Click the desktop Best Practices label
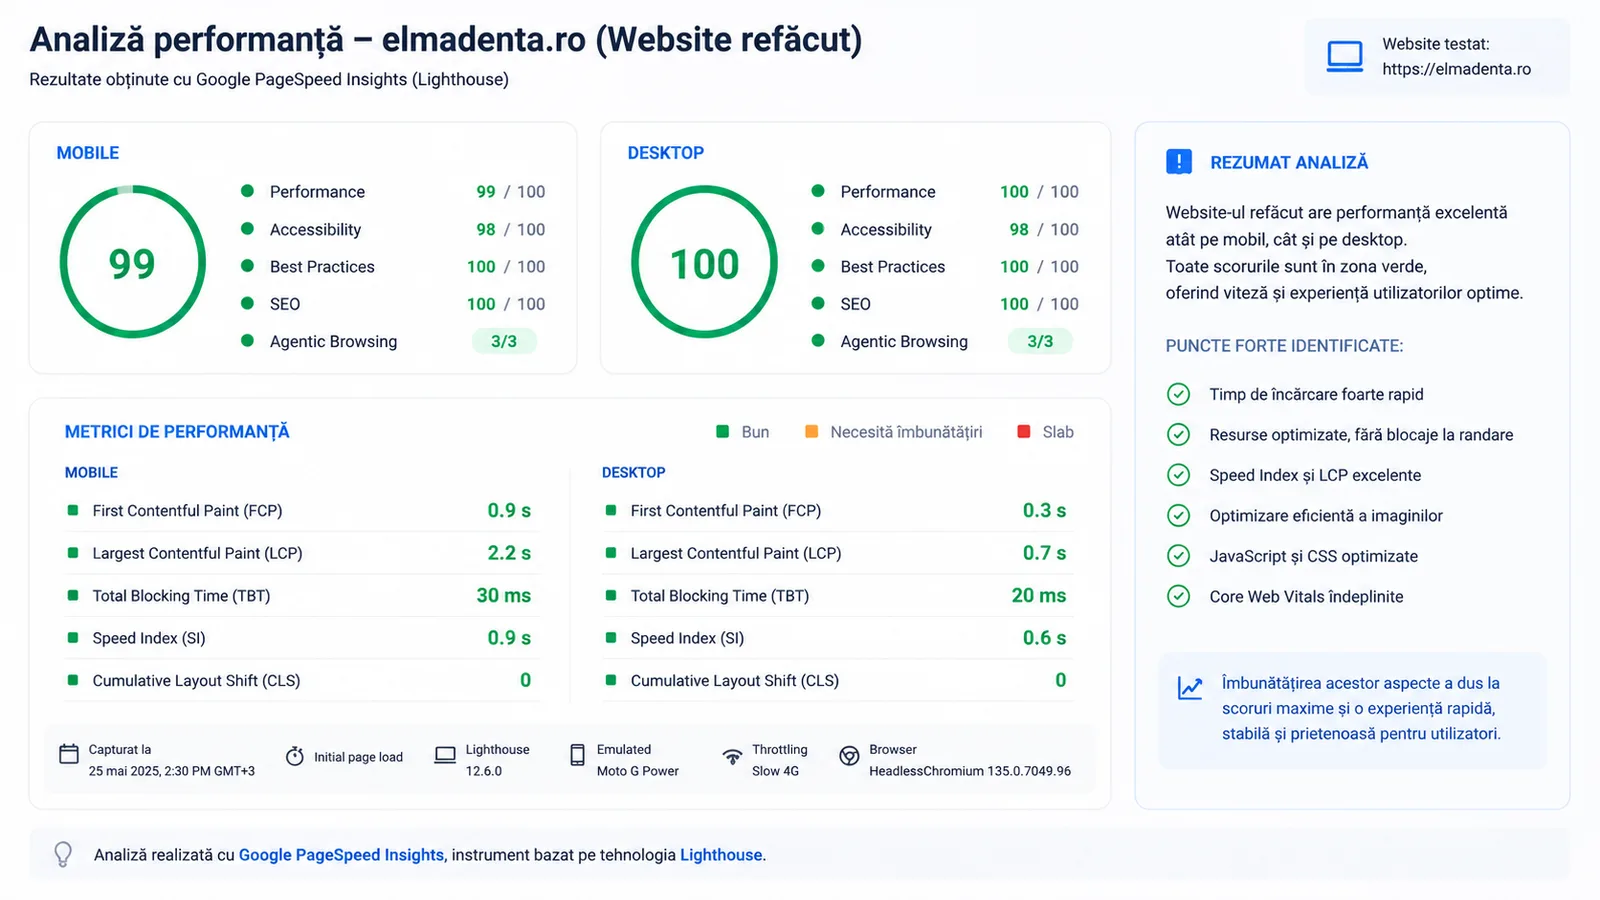 [x=893, y=267]
